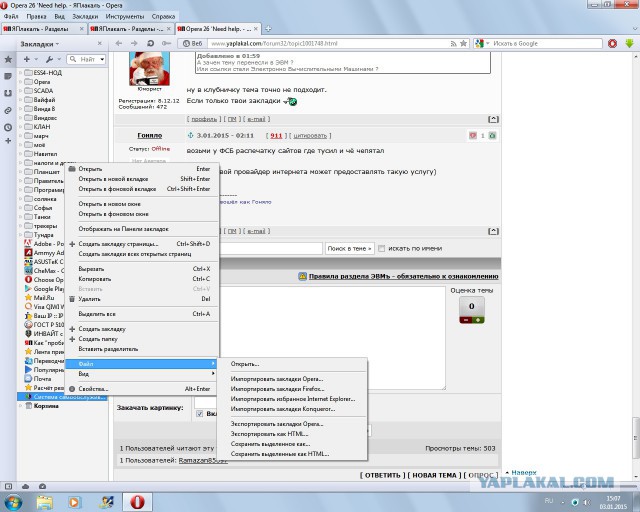Image resolution: width=640 pixels, height=512 pixels.
Task: Click the RSS feed icon in address bar
Action: [453, 43]
